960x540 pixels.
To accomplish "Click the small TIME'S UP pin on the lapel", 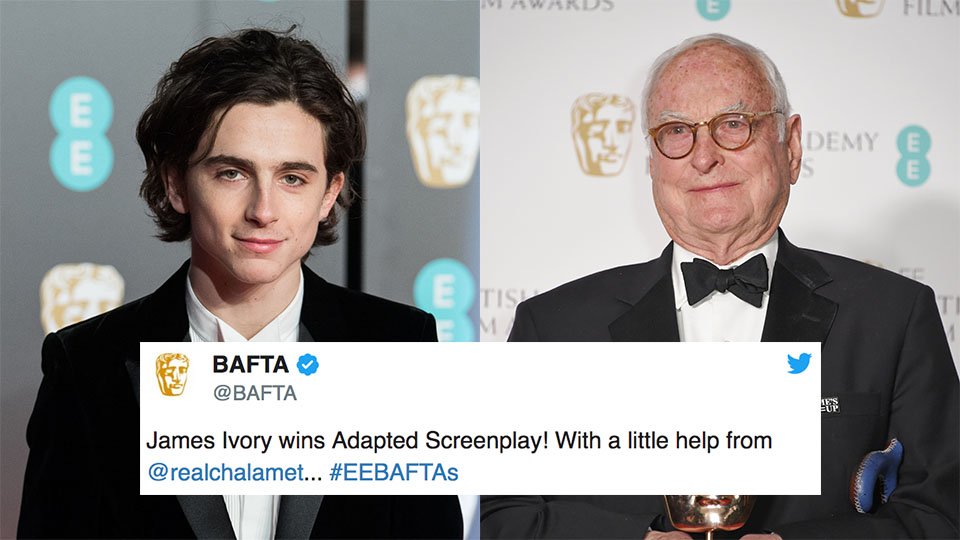I will coord(830,405).
